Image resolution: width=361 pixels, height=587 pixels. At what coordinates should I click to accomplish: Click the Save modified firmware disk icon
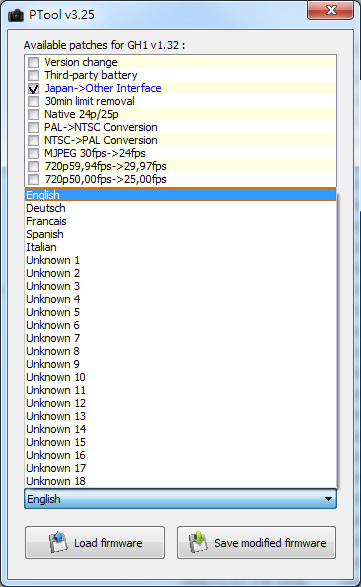198,542
